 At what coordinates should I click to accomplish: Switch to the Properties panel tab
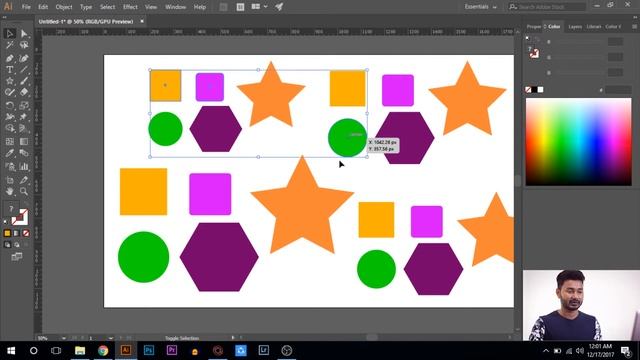[533, 27]
